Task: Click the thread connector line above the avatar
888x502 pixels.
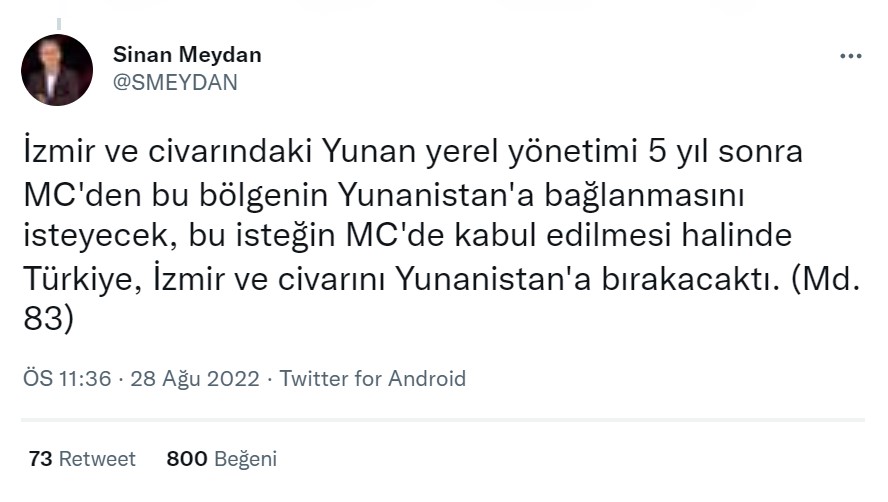Action: tap(57, 22)
